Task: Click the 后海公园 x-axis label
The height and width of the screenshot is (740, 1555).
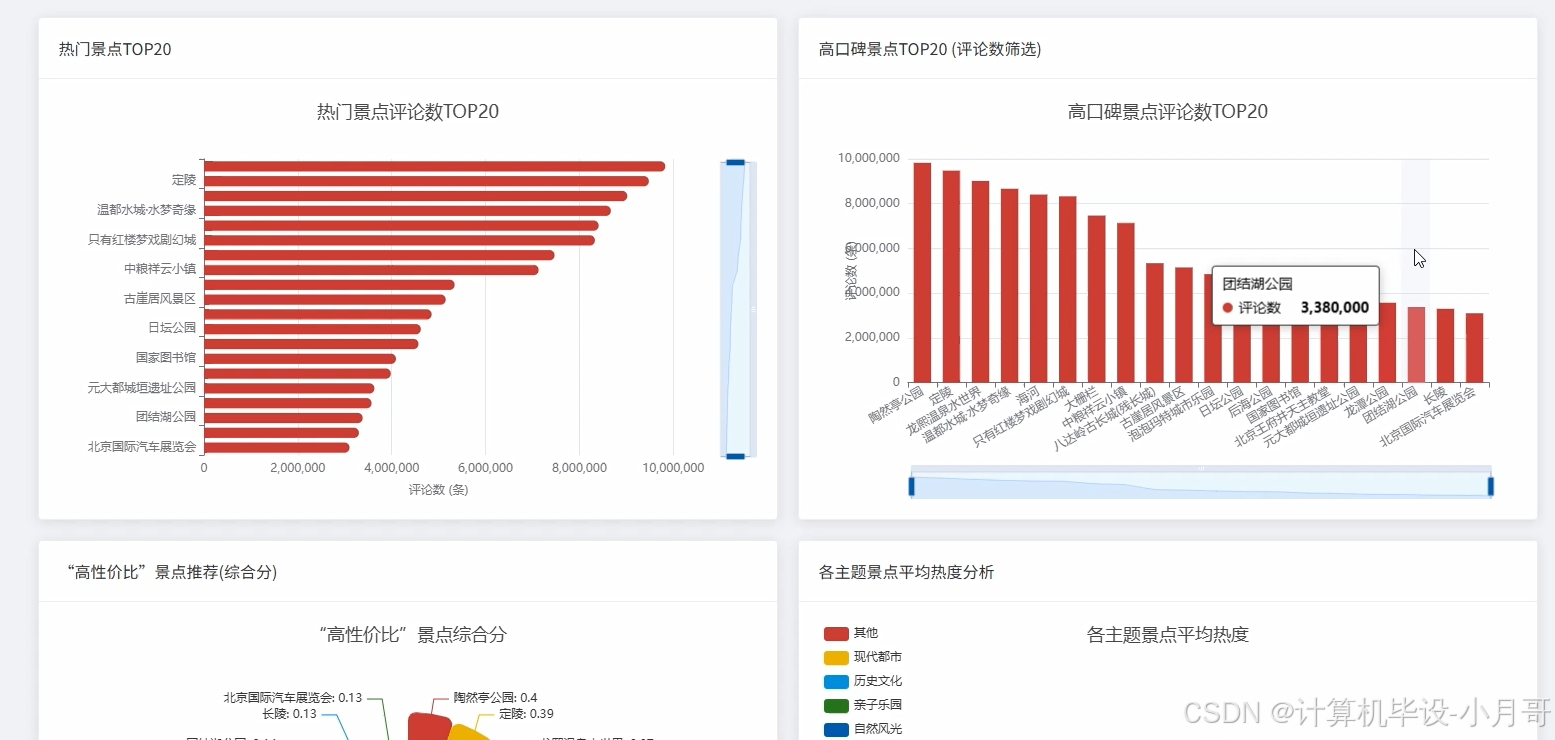Action: coord(1250,403)
